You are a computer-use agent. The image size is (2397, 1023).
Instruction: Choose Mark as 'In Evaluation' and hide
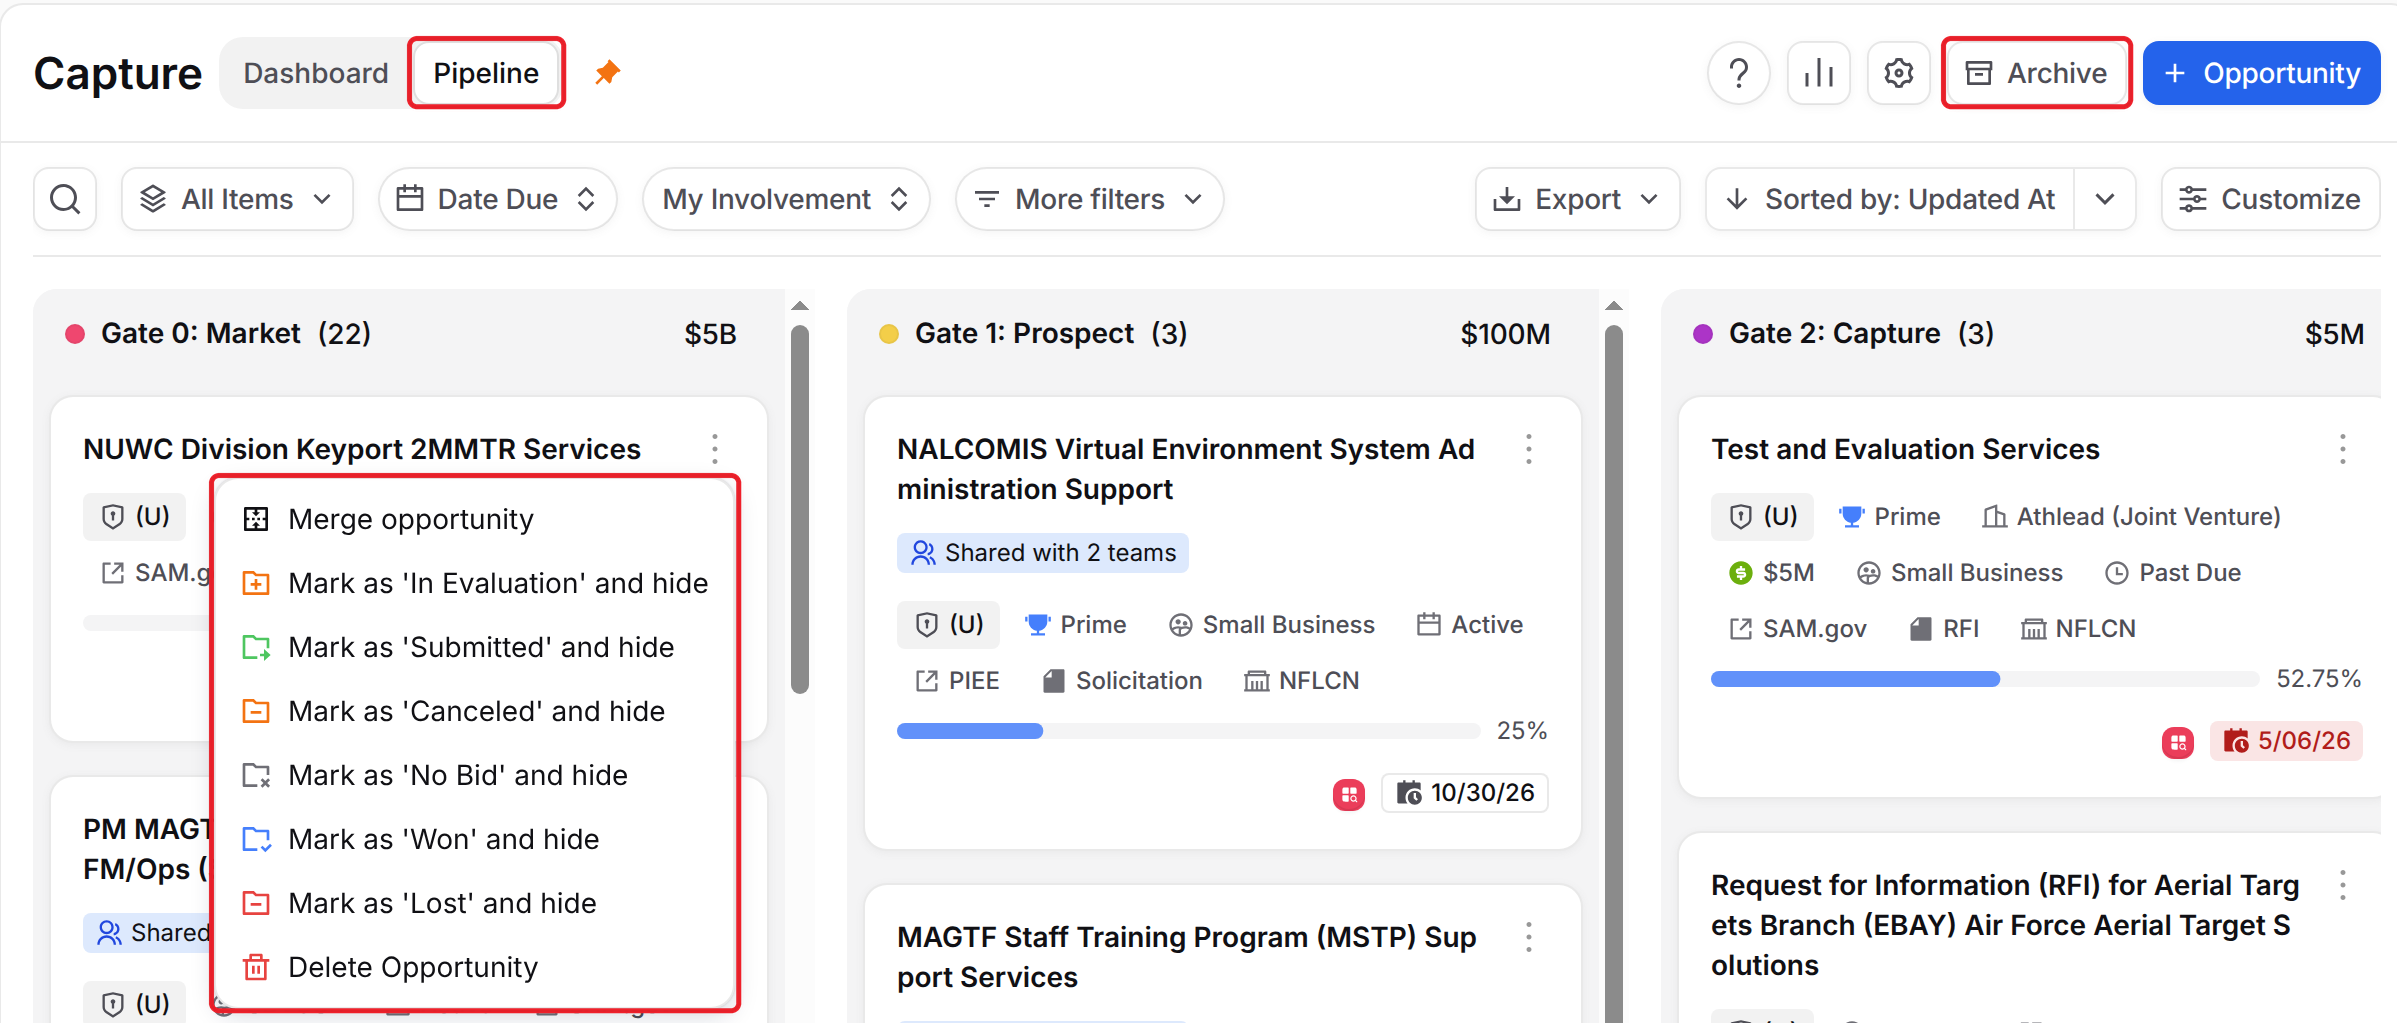coord(476,583)
